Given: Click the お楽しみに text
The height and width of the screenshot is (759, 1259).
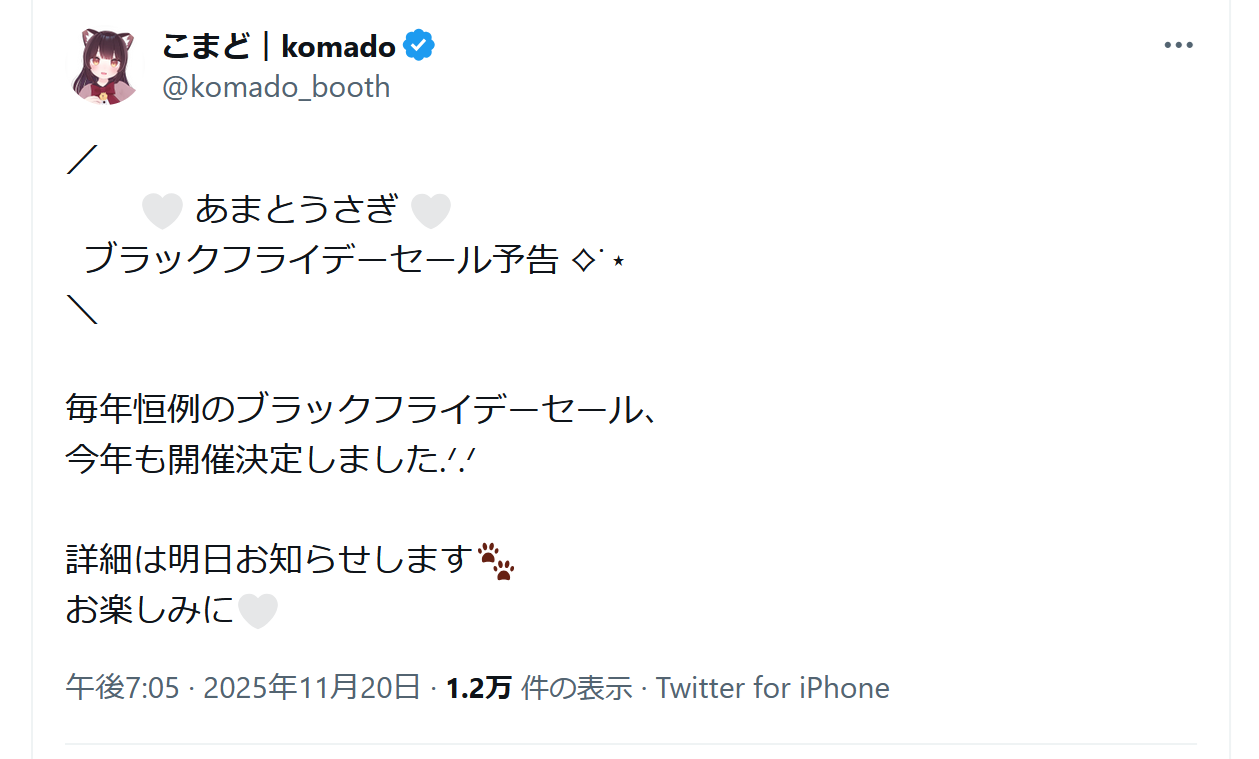Looking at the screenshot, I should (x=150, y=610).
